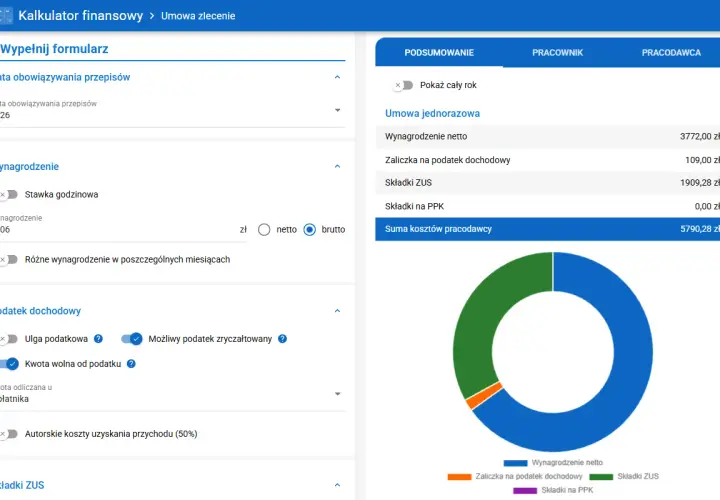Screen dimensions: 720x500
Task: Switch to the PRACODAWCA tab
Action: pos(671,52)
